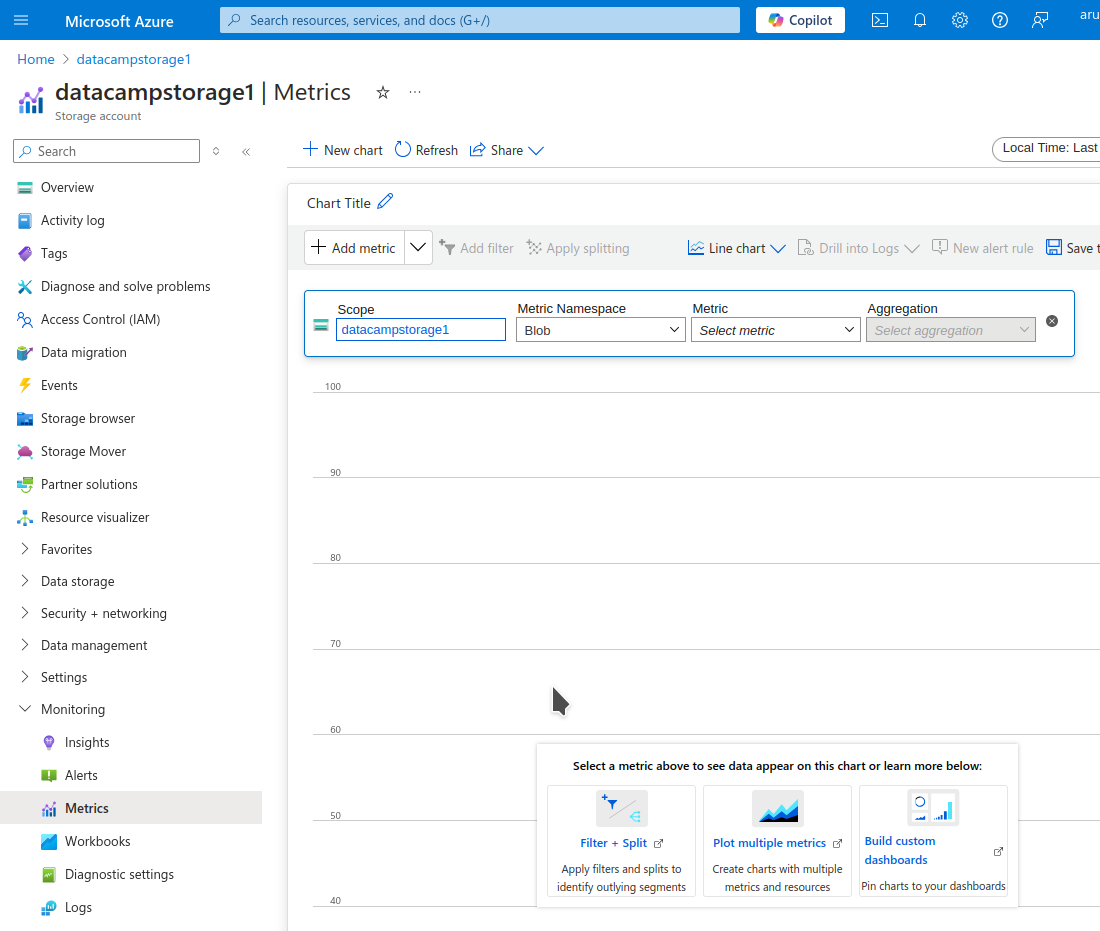Go to Home breadcrumb

[x=36, y=60]
